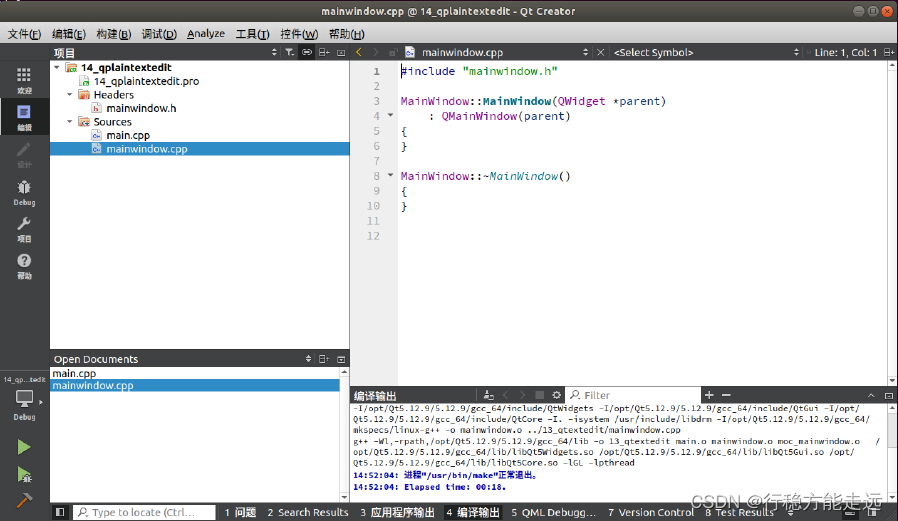Build project with hammer icon
The height and width of the screenshot is (521, 898).
23,500
